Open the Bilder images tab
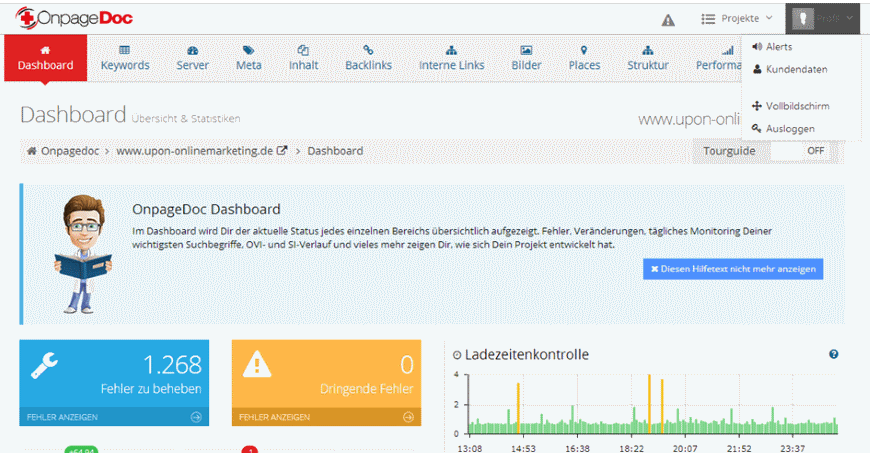Image resolution: width=870 pixels, height=453 pixels. [x=526, y=58]
